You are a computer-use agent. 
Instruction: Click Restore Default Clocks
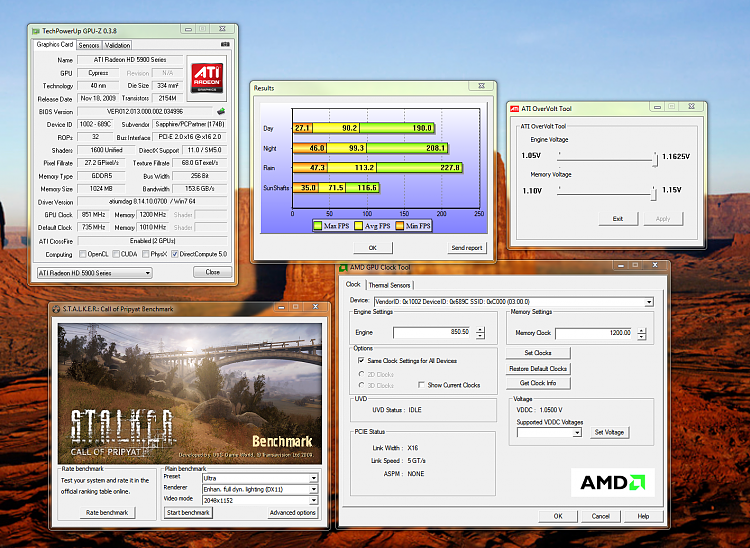538,369
